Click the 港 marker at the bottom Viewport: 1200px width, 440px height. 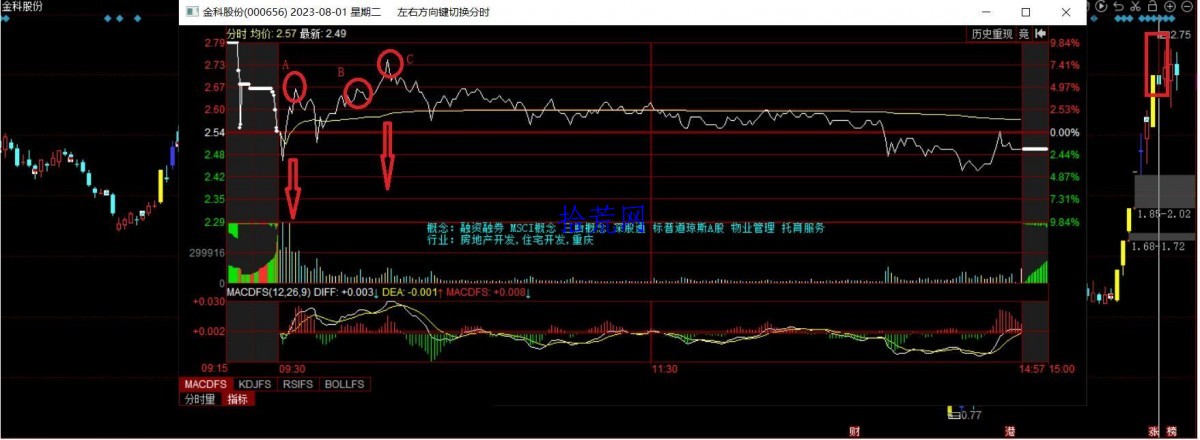click(x=1010, y=432)
